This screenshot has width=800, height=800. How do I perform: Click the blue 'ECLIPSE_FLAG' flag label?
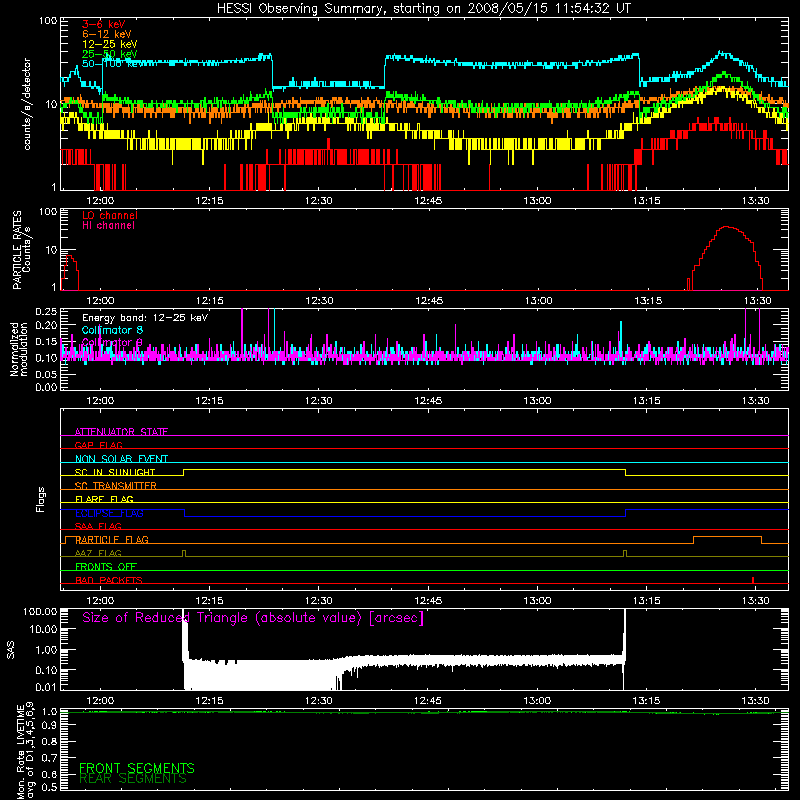pyautogui.click(x=109, y=513)
